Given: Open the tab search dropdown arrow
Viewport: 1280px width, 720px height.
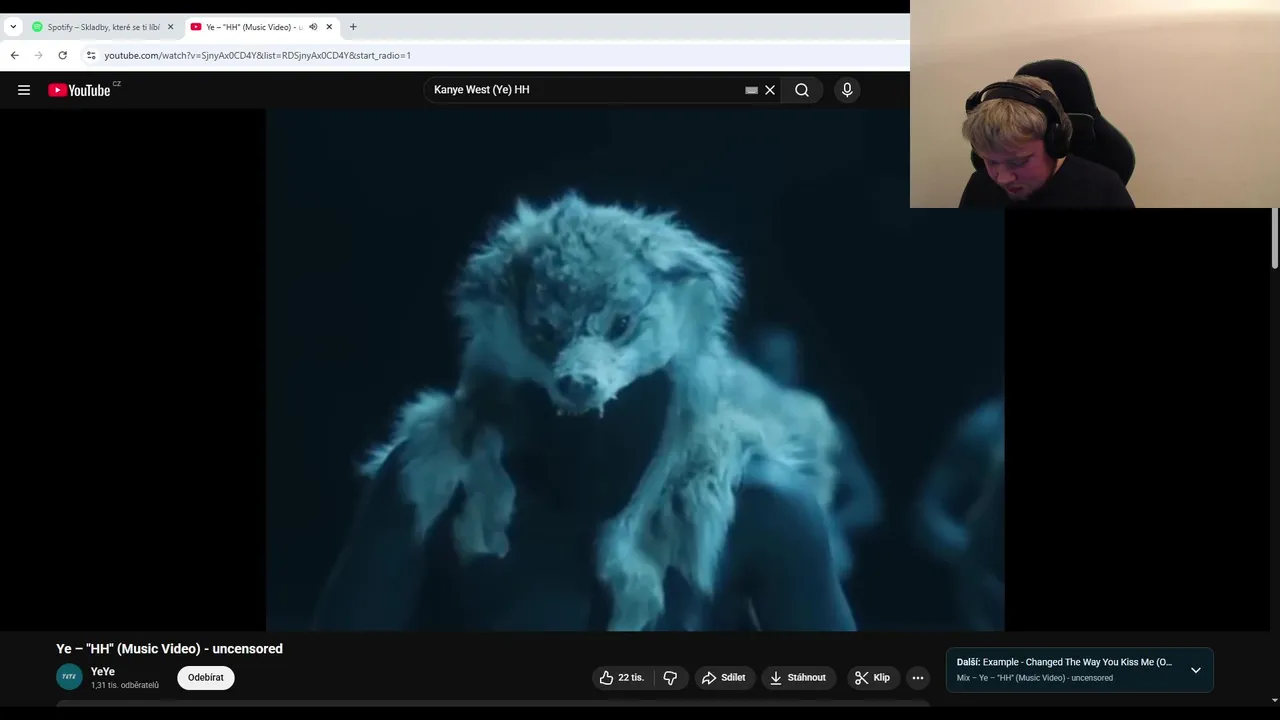Looking at the screenshot, I should (x=13, y=27).
